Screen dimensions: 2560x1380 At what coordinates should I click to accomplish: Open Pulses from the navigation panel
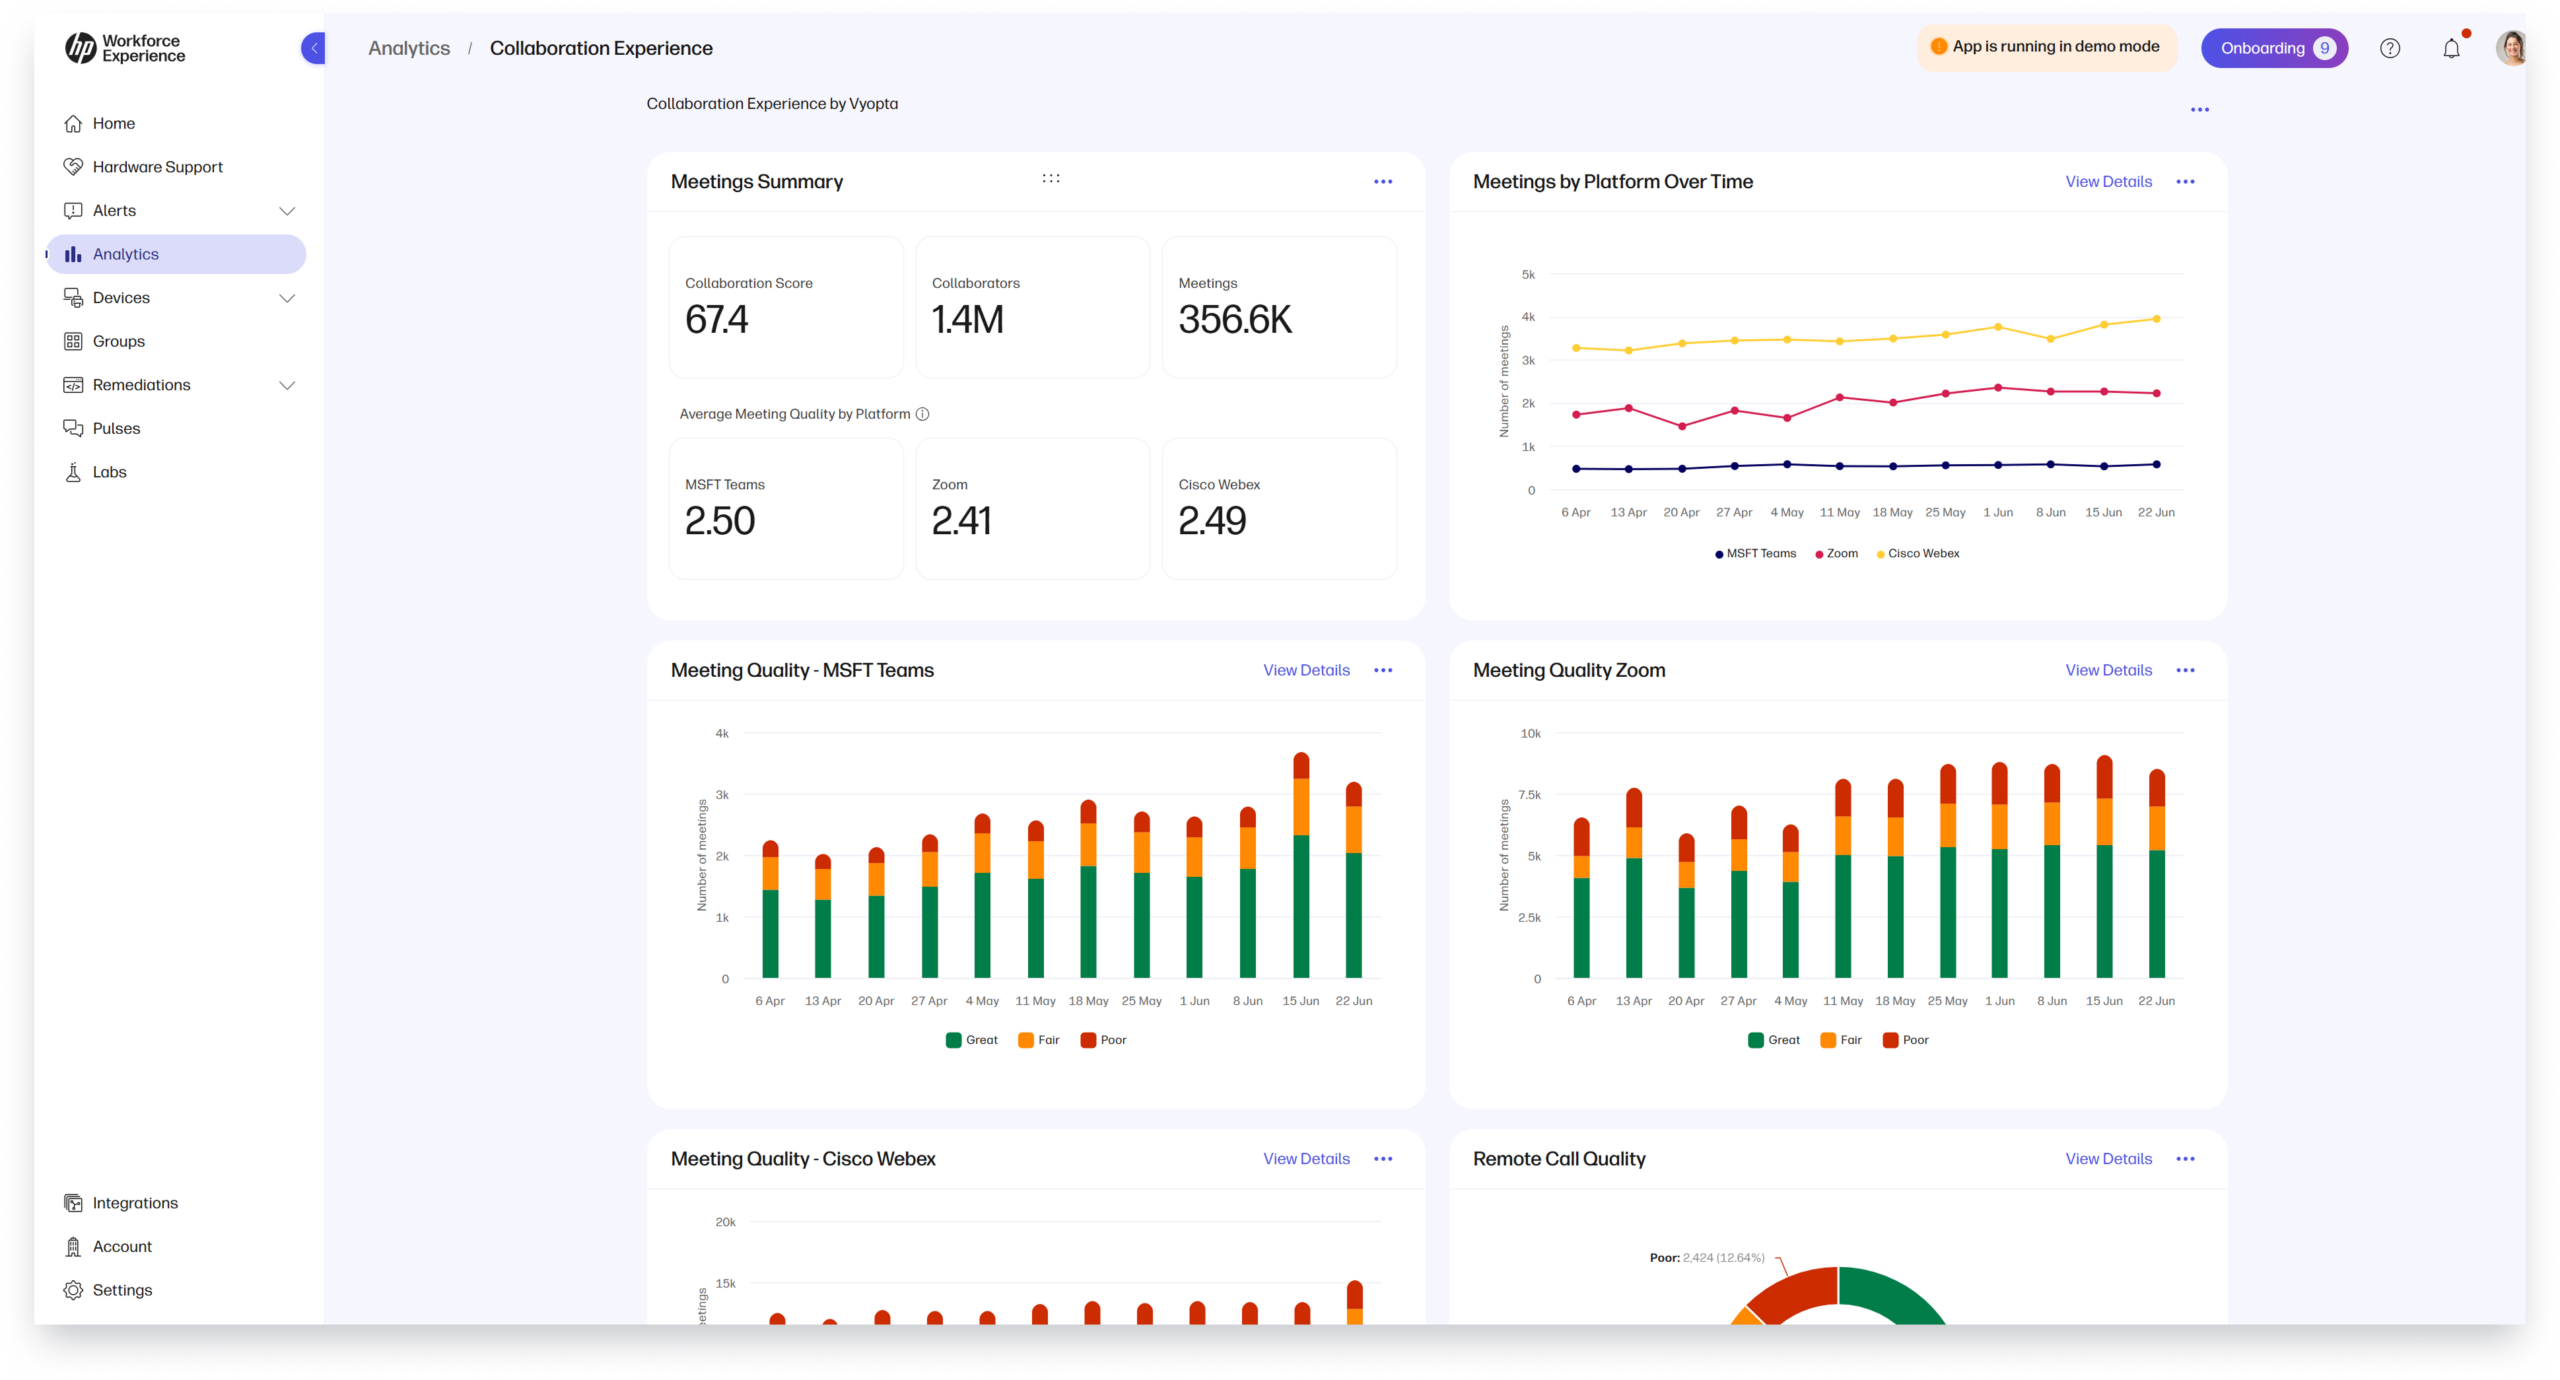coord(116,428)
